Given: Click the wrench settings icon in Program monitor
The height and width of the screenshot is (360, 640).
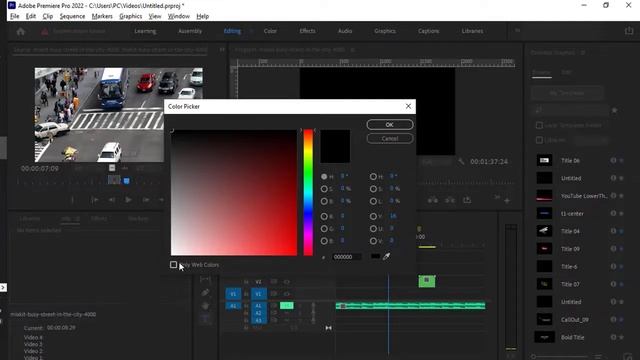Looking at the screenshot, I should coord(461,162).
